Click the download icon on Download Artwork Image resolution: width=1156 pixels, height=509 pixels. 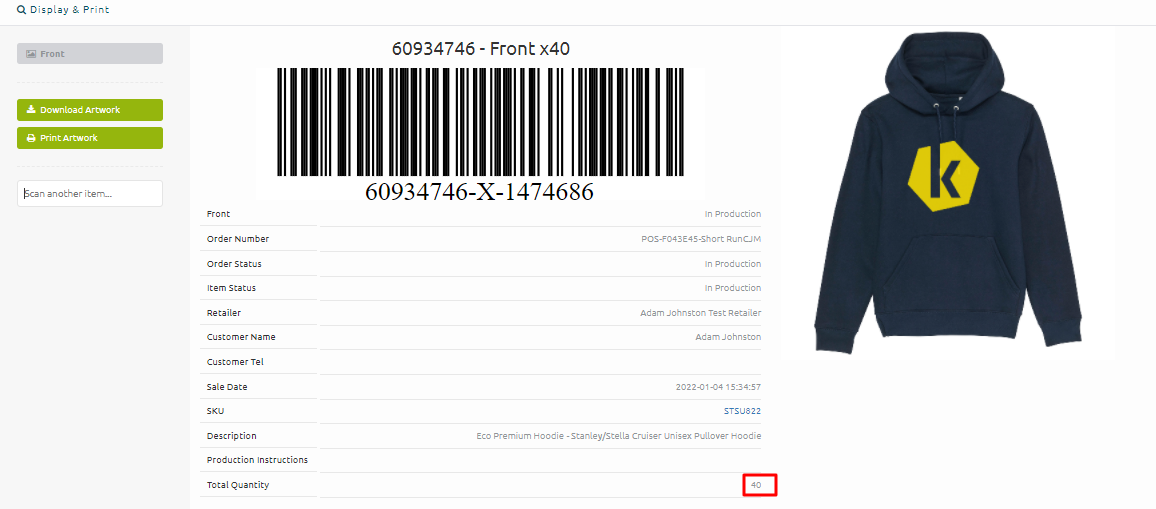click(x=31, y=110)
